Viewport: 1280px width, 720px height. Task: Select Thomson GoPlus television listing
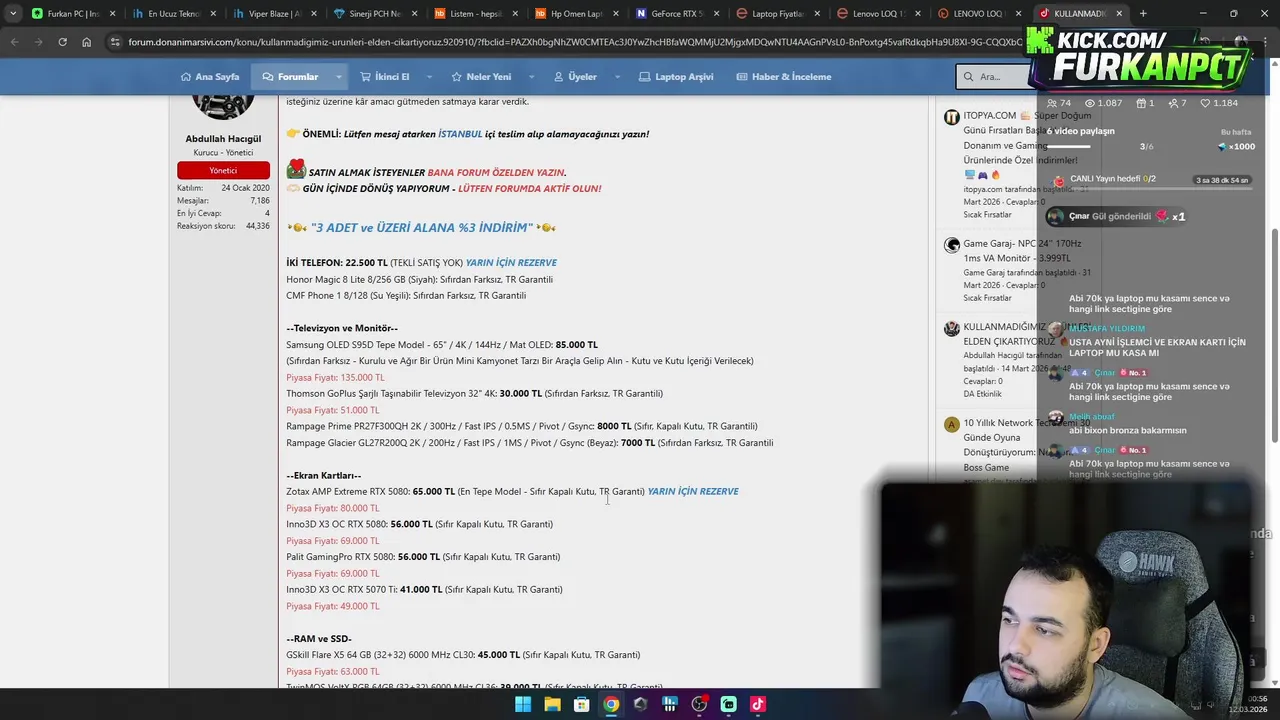pos(474,394)
